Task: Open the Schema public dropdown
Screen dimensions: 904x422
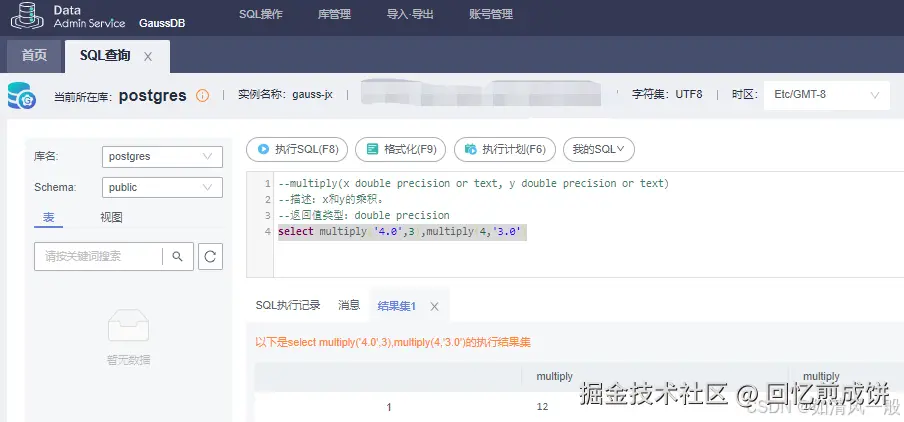Action: (162, 187)
